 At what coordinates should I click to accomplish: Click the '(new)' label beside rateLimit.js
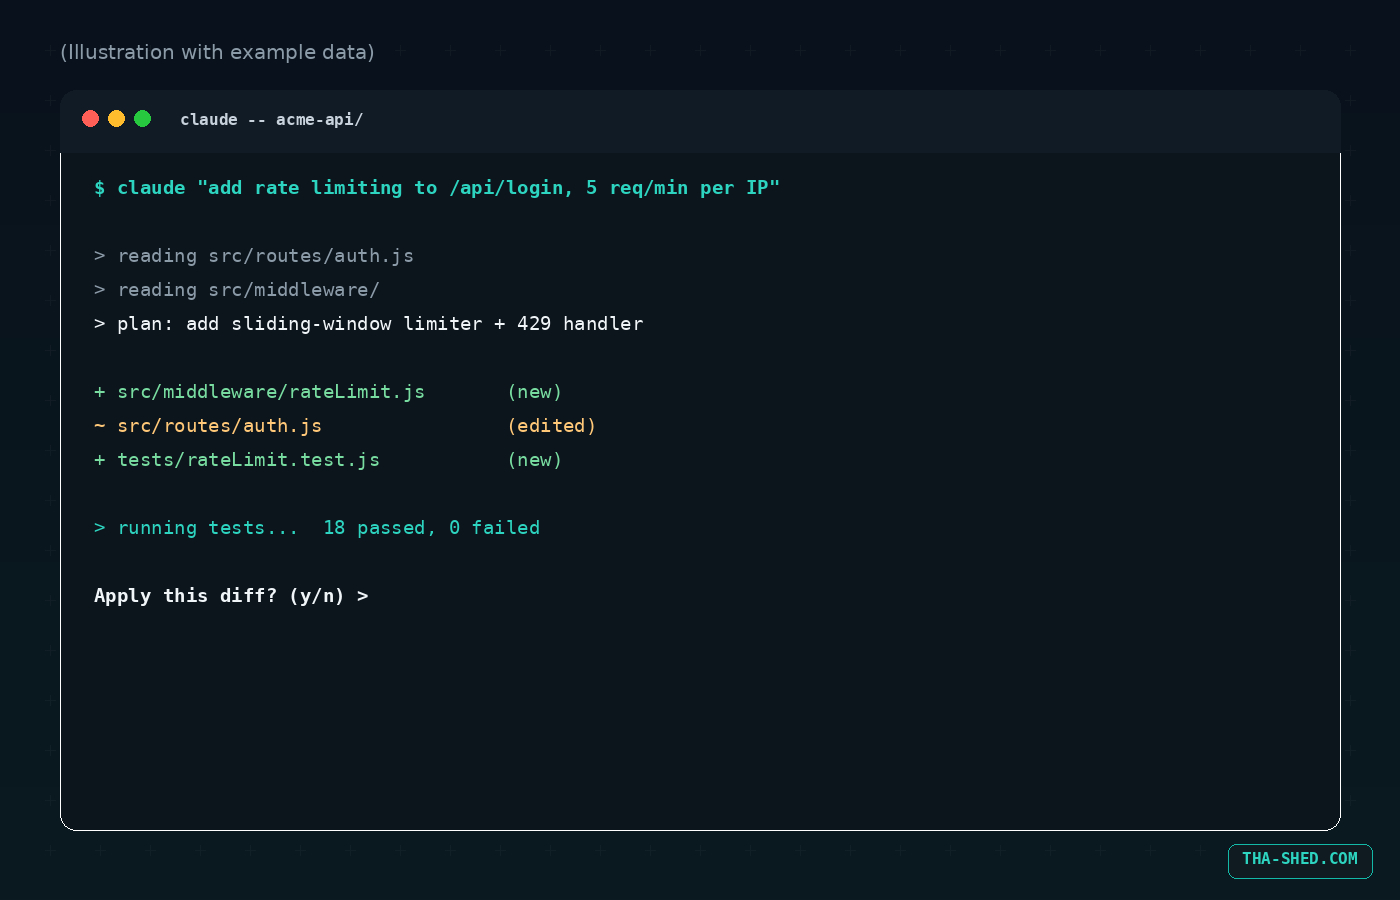click(535, 392)
